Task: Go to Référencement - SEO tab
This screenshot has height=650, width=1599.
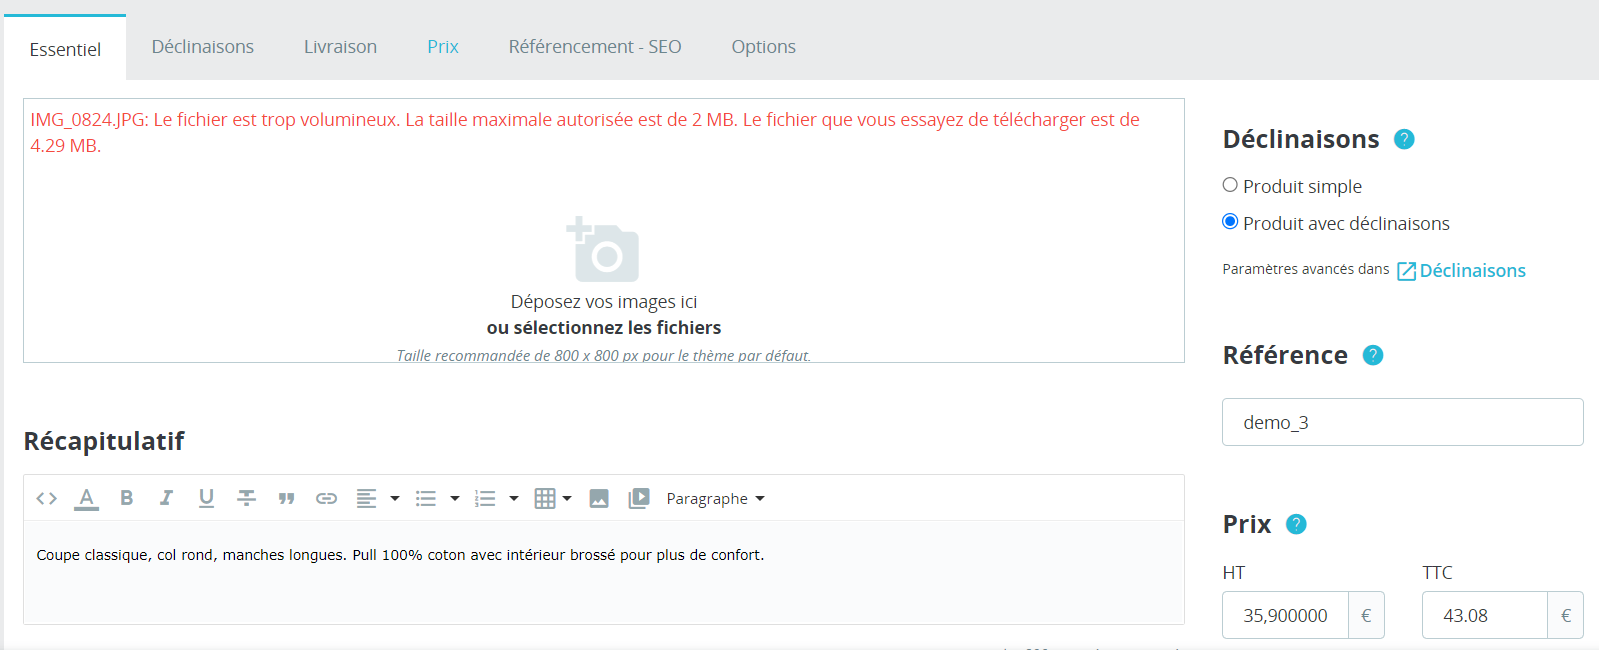Action: [595, 47]
